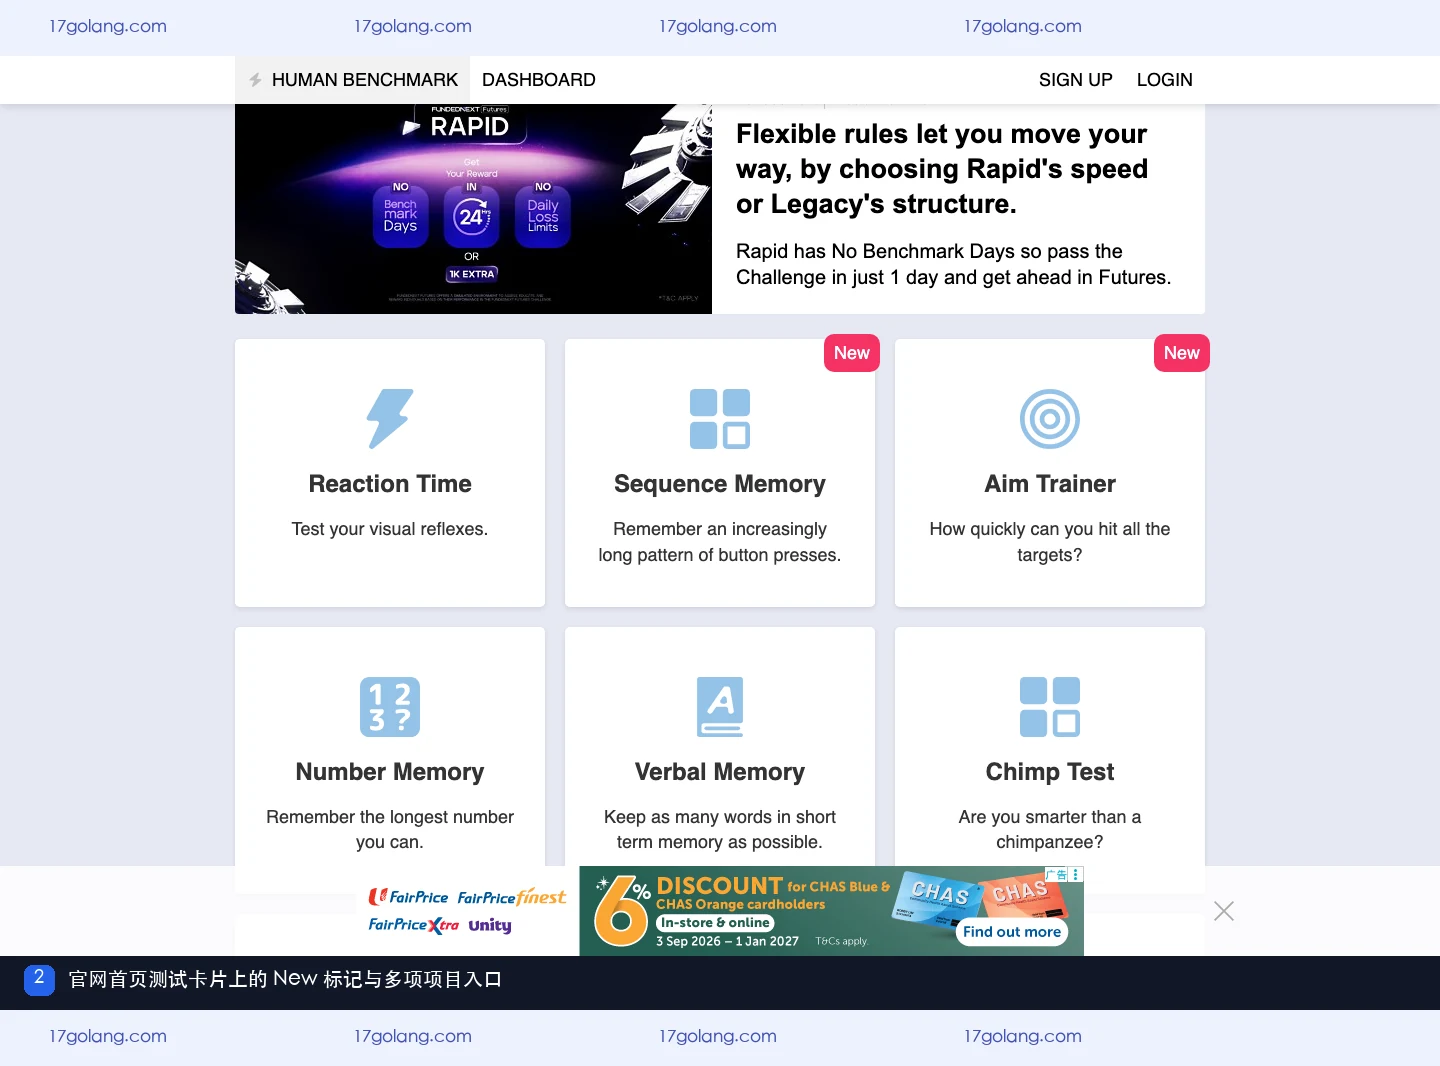The width and height of the screenshot is (1440, 1066).
Task: Click 'Are you smarter than a chimpanzee?' text
Action: (x=1050, y=830)
